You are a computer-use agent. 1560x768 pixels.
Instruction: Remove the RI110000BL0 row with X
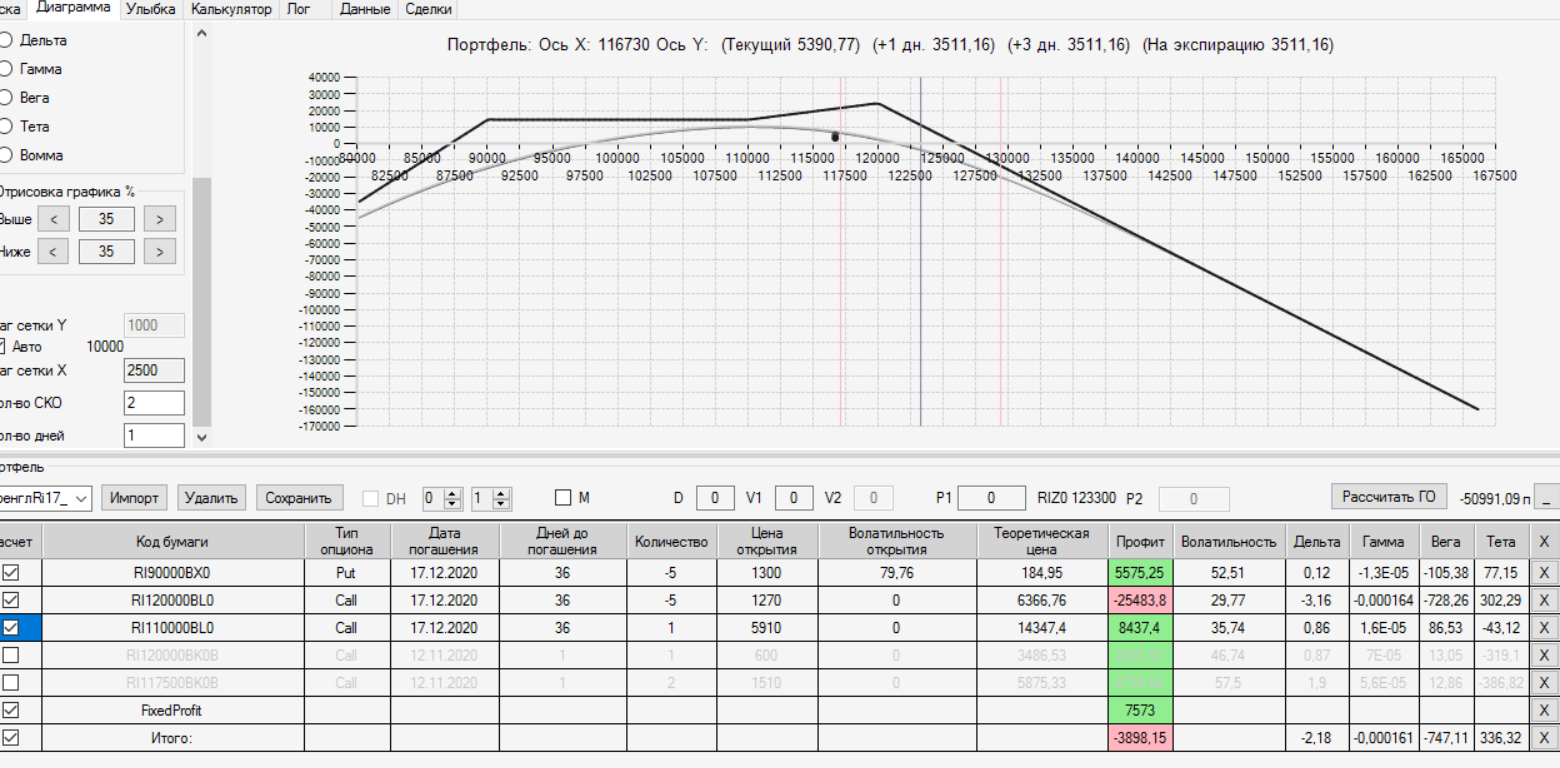click(1545, 628)
